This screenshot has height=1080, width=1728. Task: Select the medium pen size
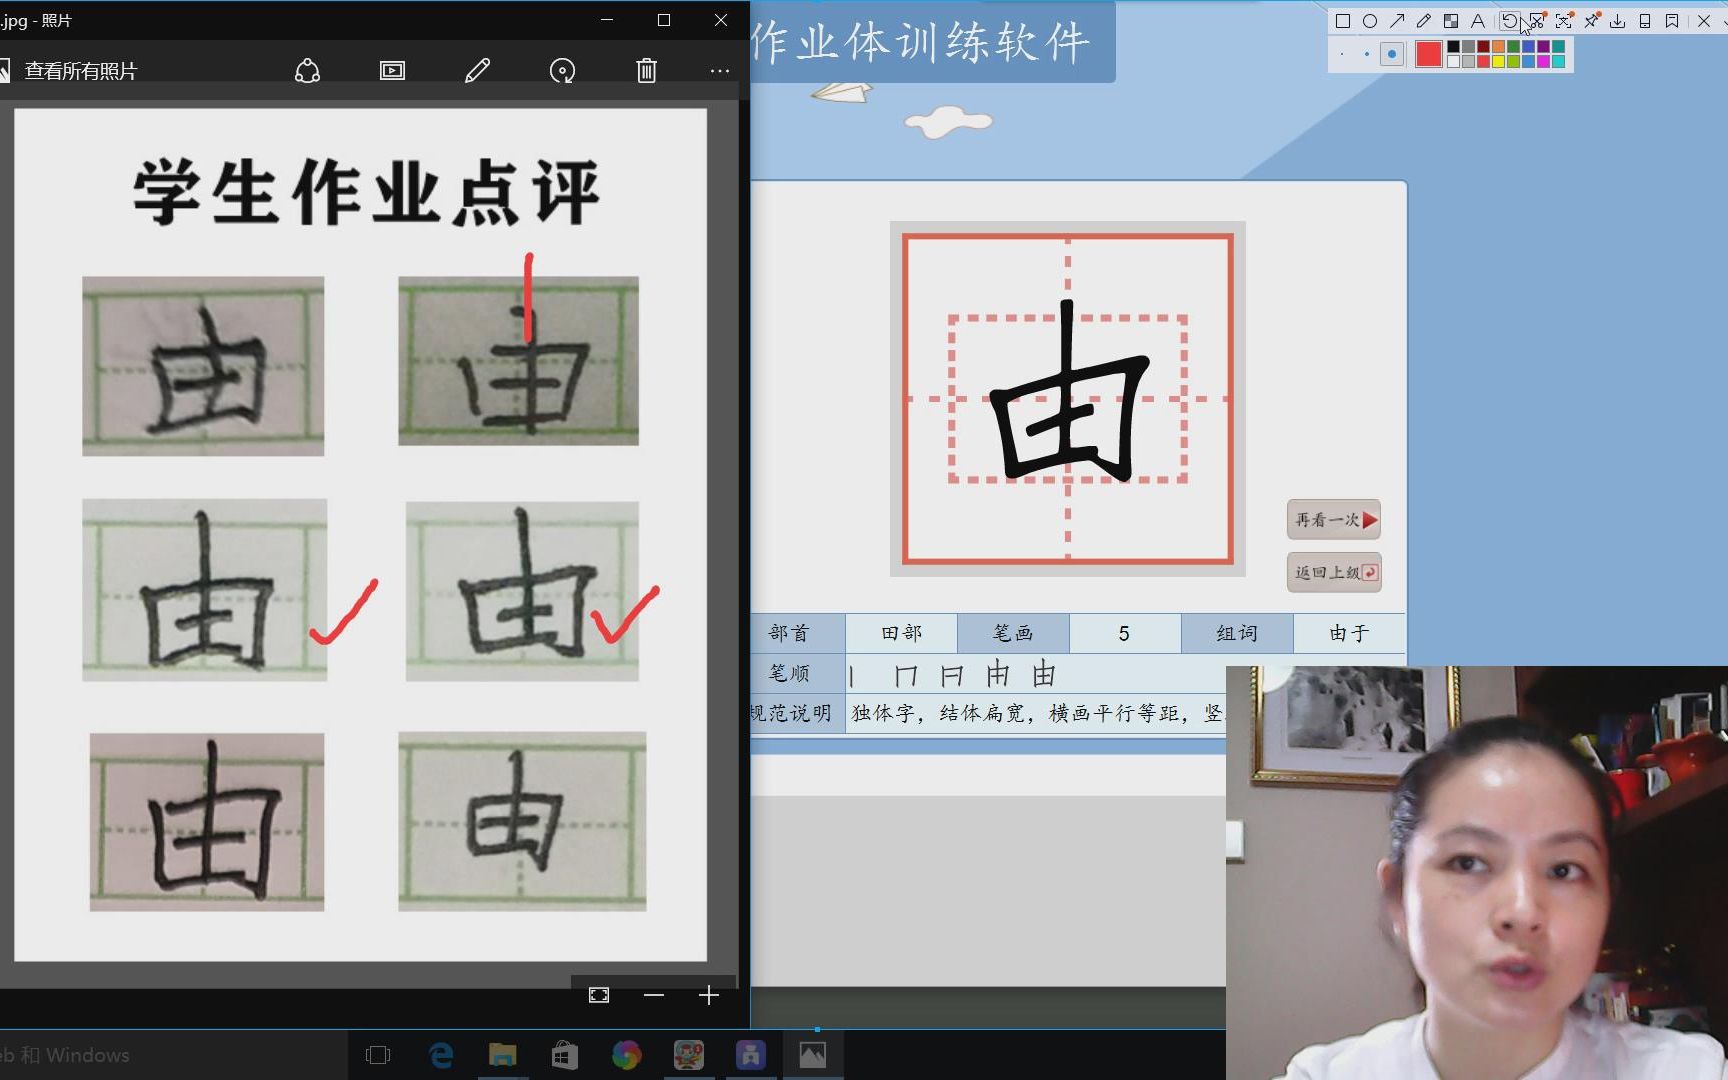click(1366, 55)
